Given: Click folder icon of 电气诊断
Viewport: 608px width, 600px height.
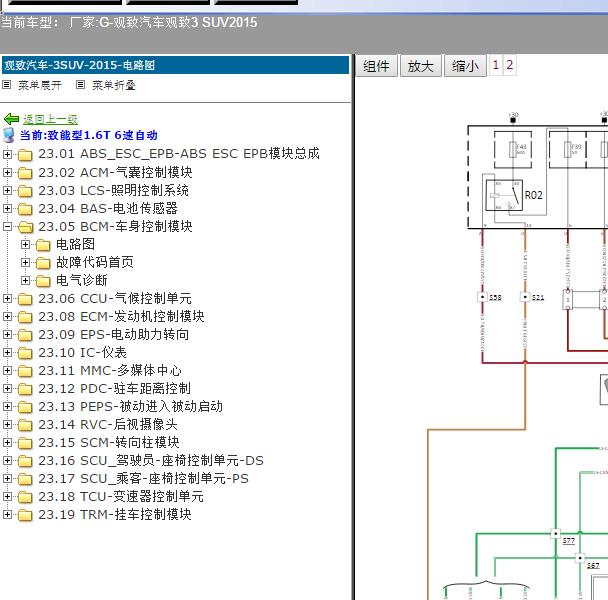Looking at the screenshot, I should point(43,281).
